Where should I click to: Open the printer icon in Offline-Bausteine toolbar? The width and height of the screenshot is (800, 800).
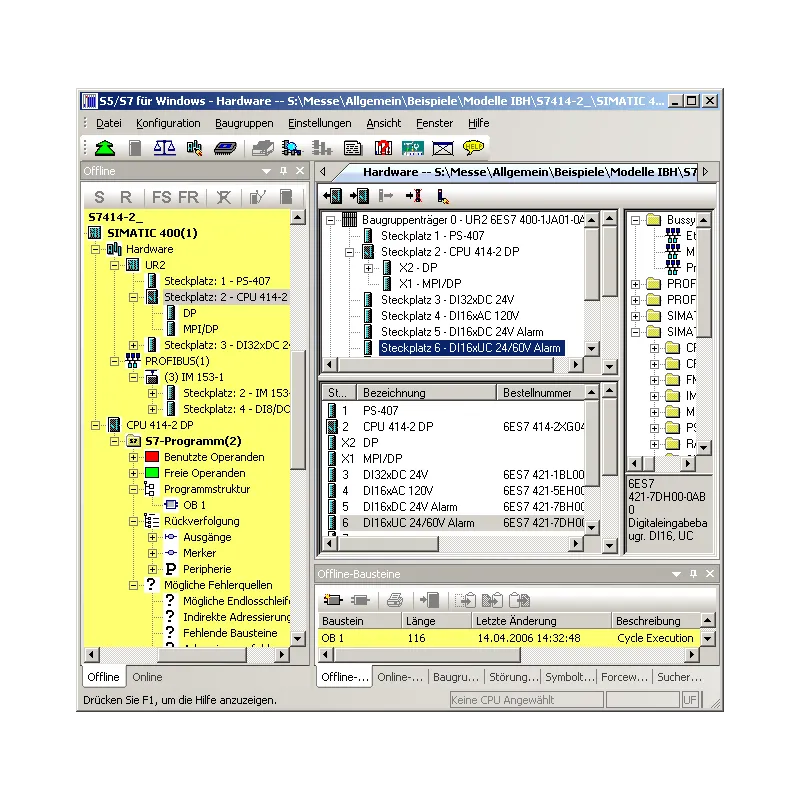pos(394,600)
